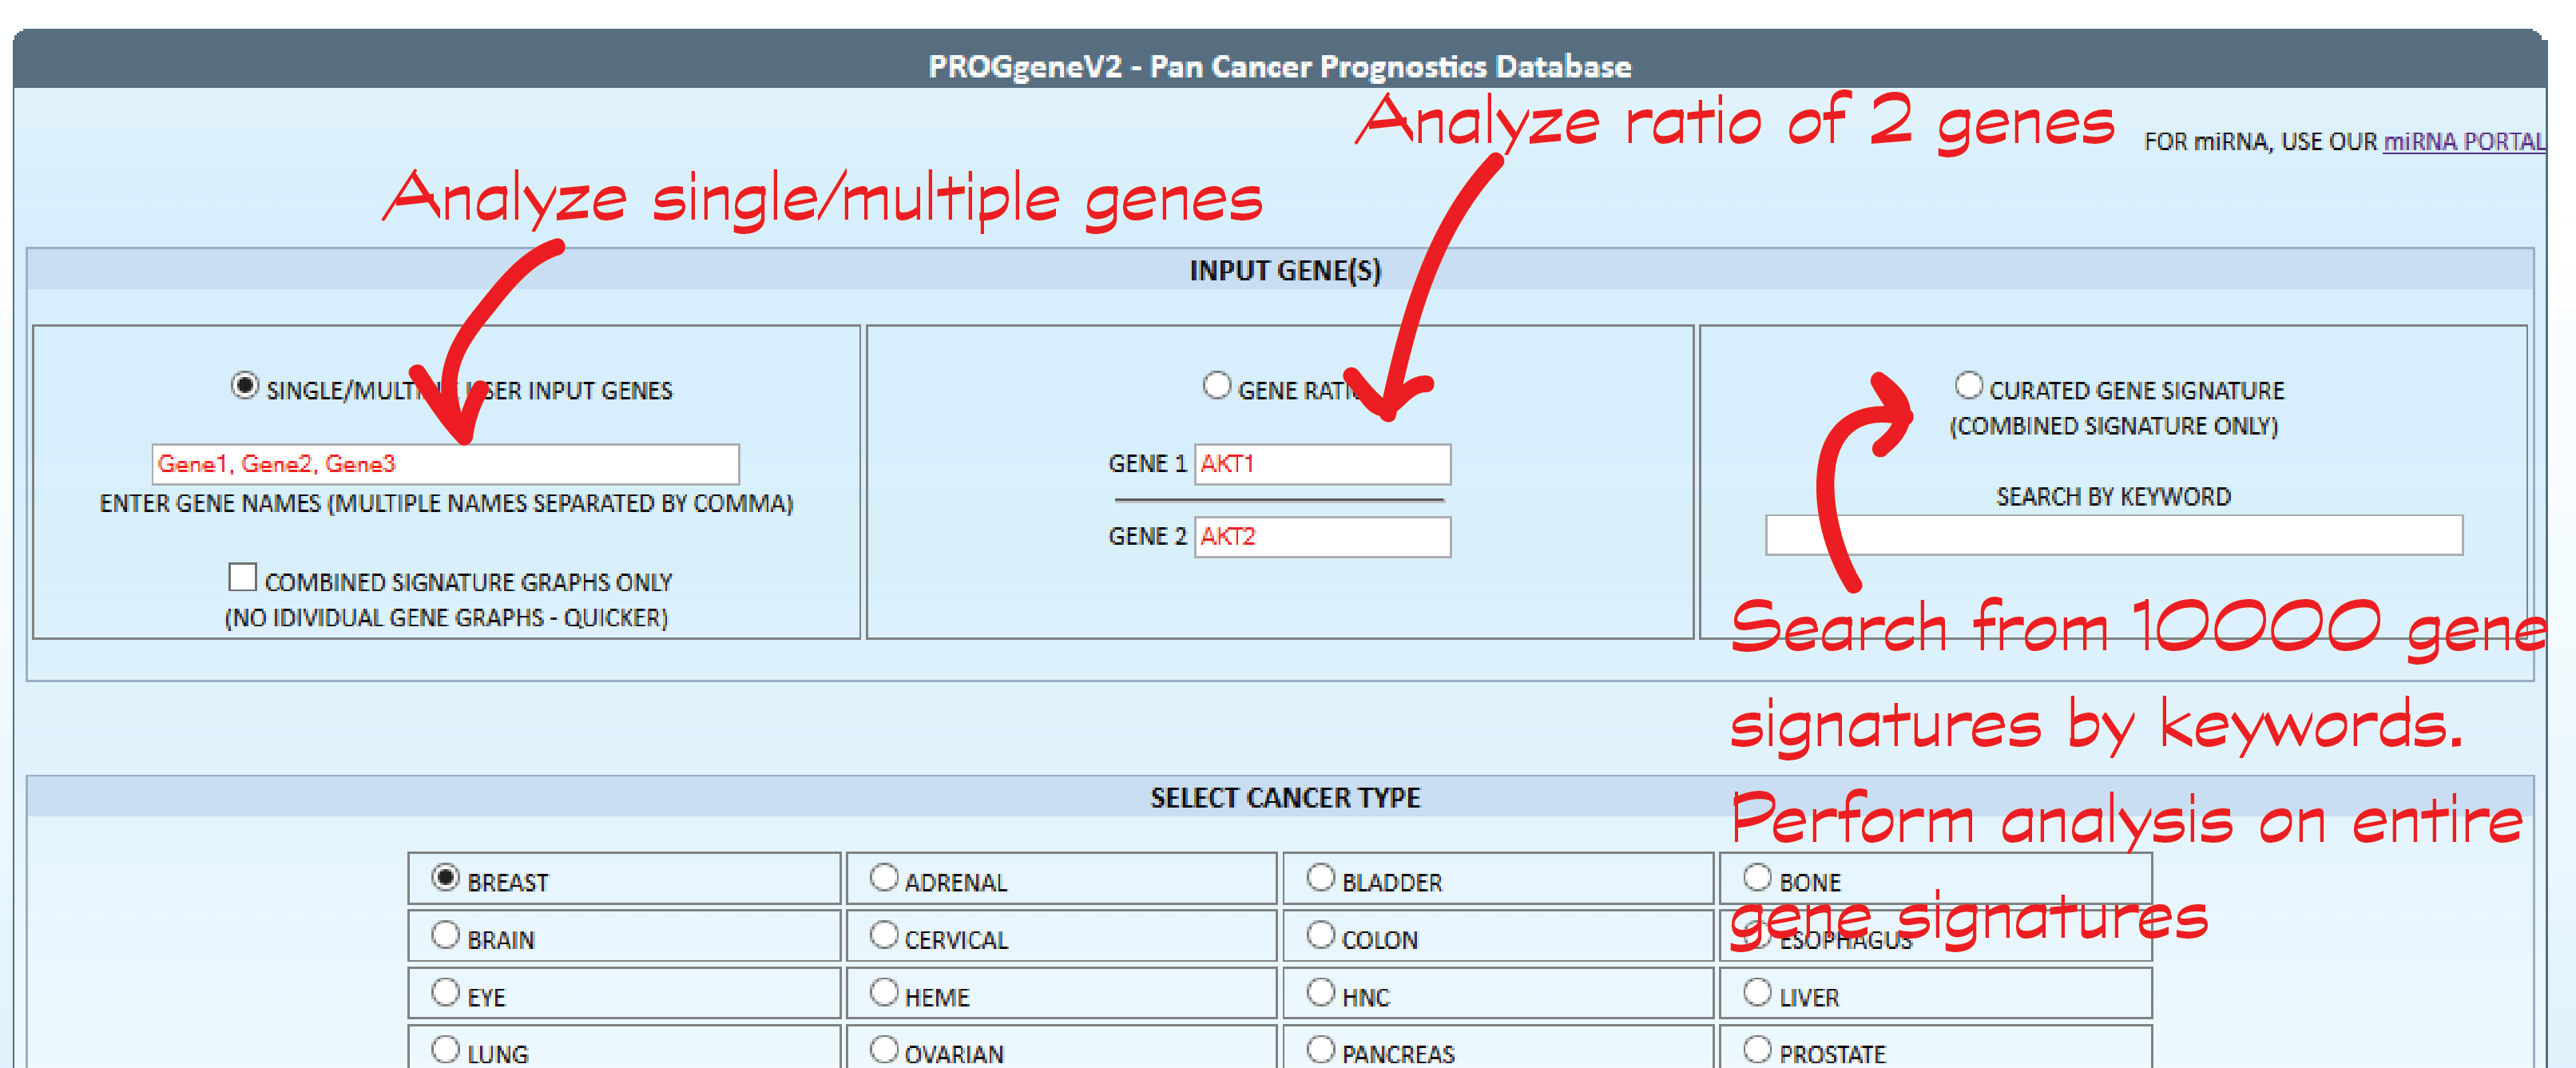This screenshot has width=2576, height=1068.
Task: Choose Heme cancer type
Action: pyautogui.click(x=883, y=993)
